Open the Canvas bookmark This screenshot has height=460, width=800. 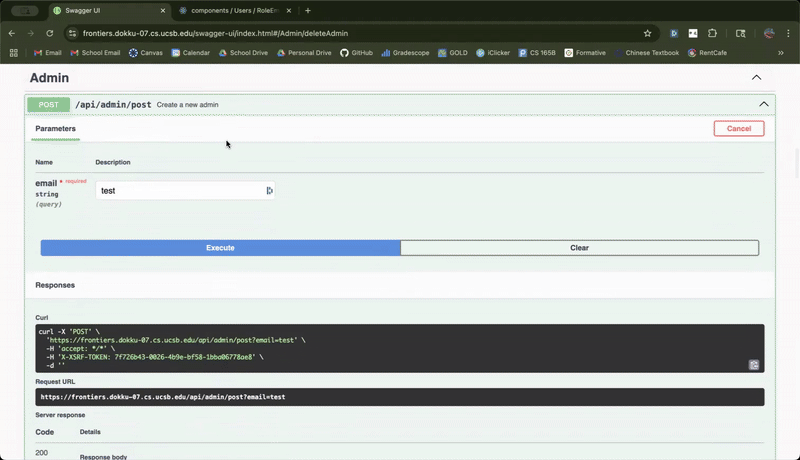point(146,53)
